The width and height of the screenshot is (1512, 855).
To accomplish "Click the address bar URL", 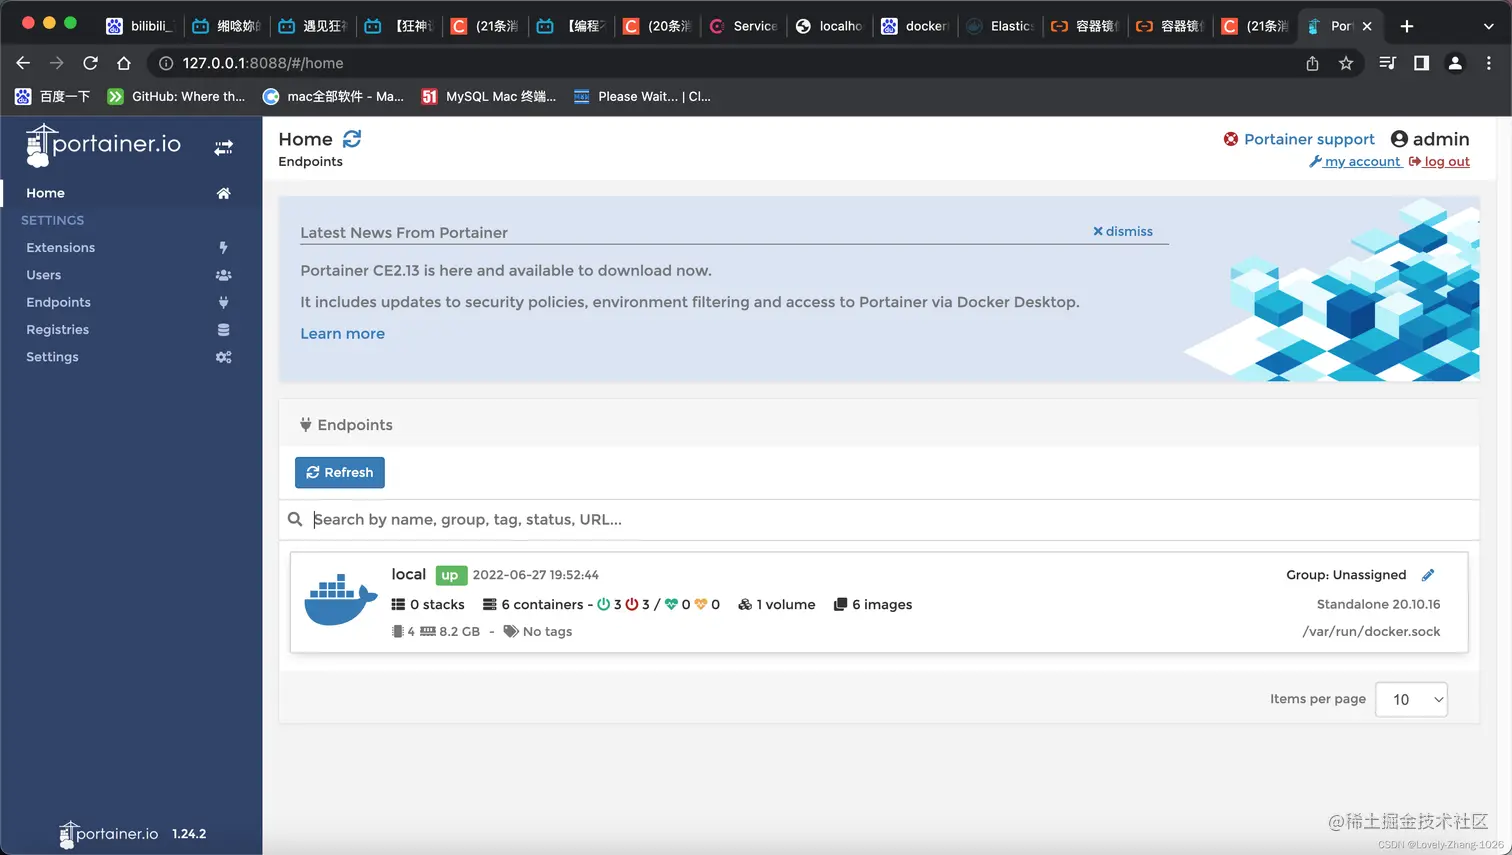I will [x=262, y=63].
